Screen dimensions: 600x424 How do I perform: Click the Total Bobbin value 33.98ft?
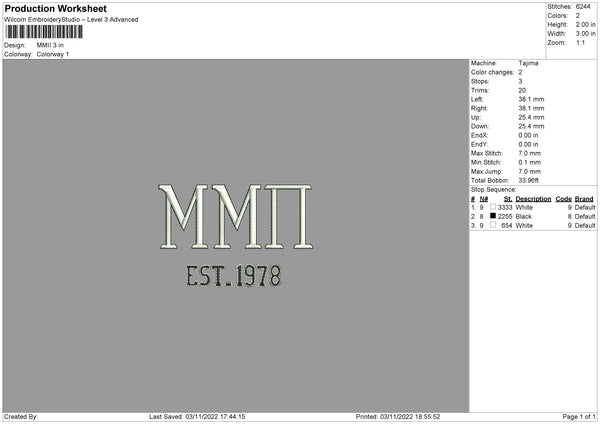529,181
